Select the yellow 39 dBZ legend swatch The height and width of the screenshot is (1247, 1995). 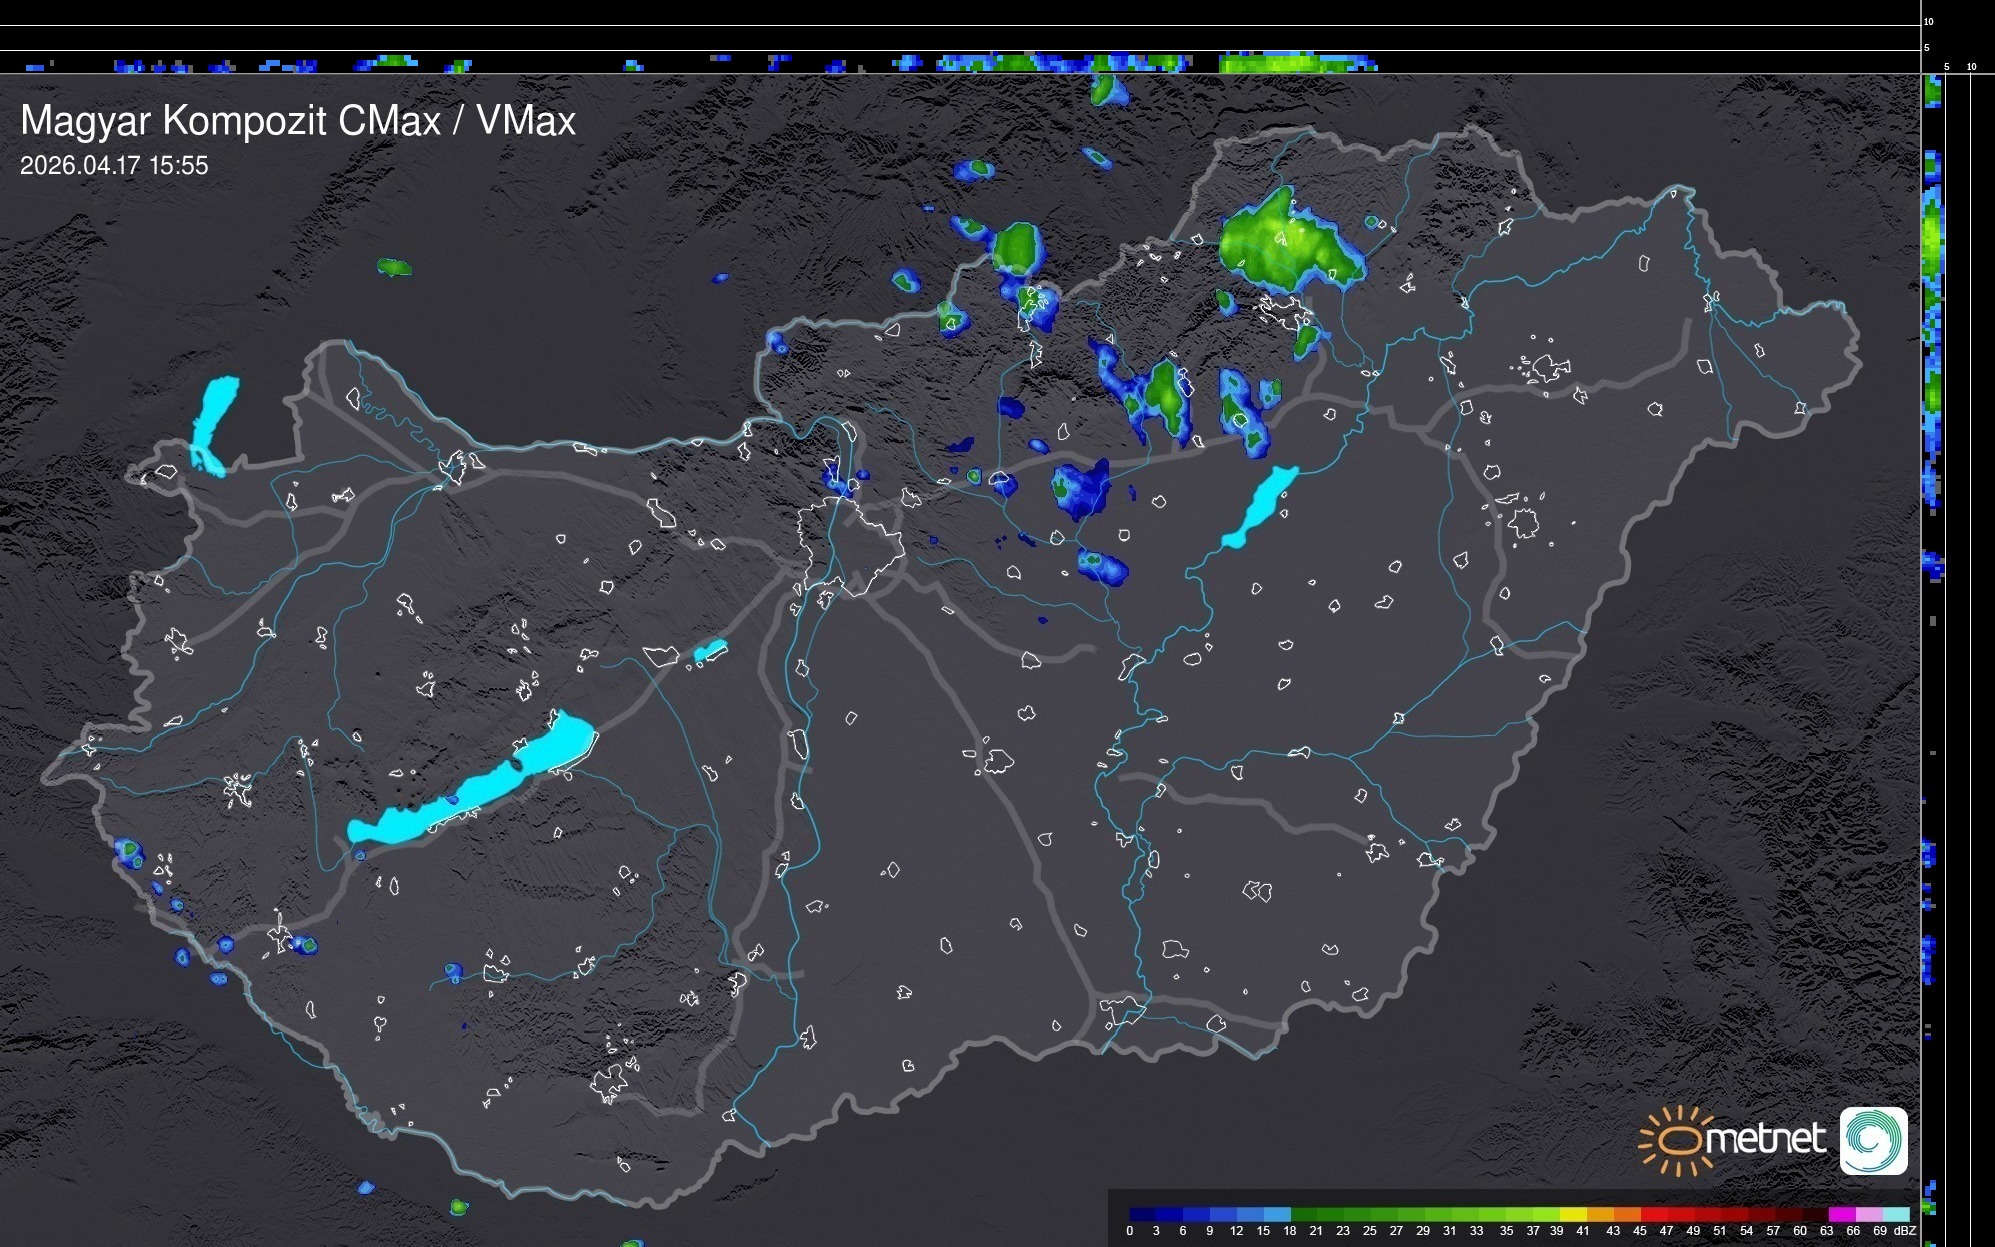pyautogui.click(x=1573, y=1214)
